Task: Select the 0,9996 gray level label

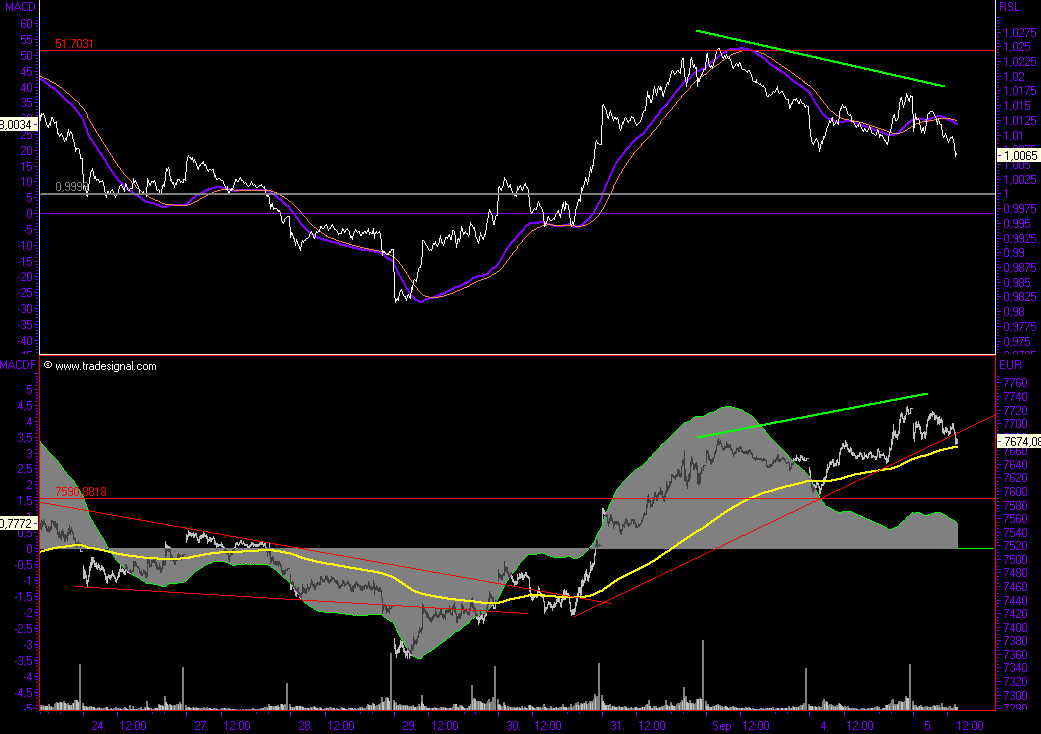Action: point(72,187)
